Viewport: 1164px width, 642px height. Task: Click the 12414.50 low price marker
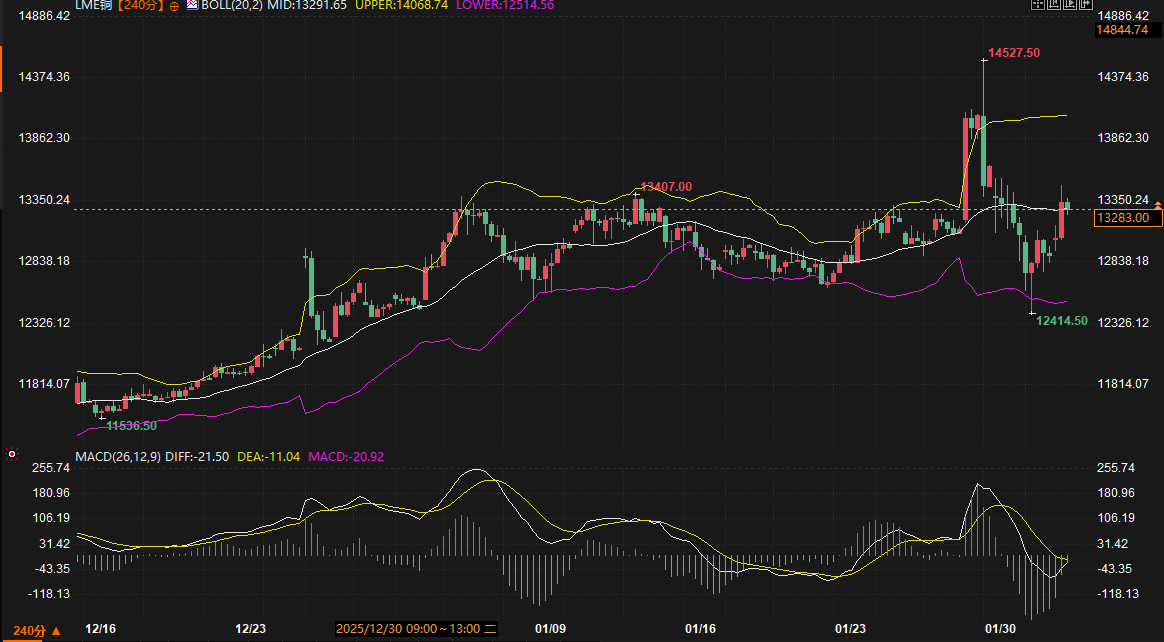click(1062, 321)
